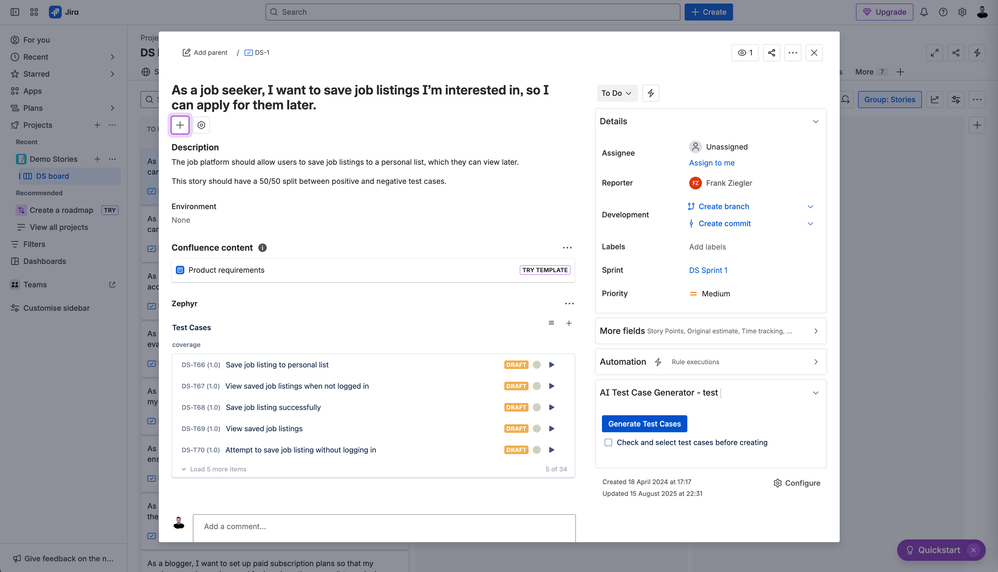The height and width of the screenshot is (572, 998).
Task: Click the Configure gear link
Action: pos(796,484)
